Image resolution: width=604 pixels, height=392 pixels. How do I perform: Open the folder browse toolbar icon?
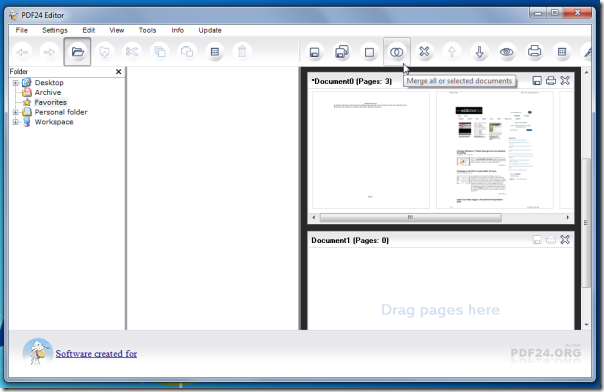(77, 52)
